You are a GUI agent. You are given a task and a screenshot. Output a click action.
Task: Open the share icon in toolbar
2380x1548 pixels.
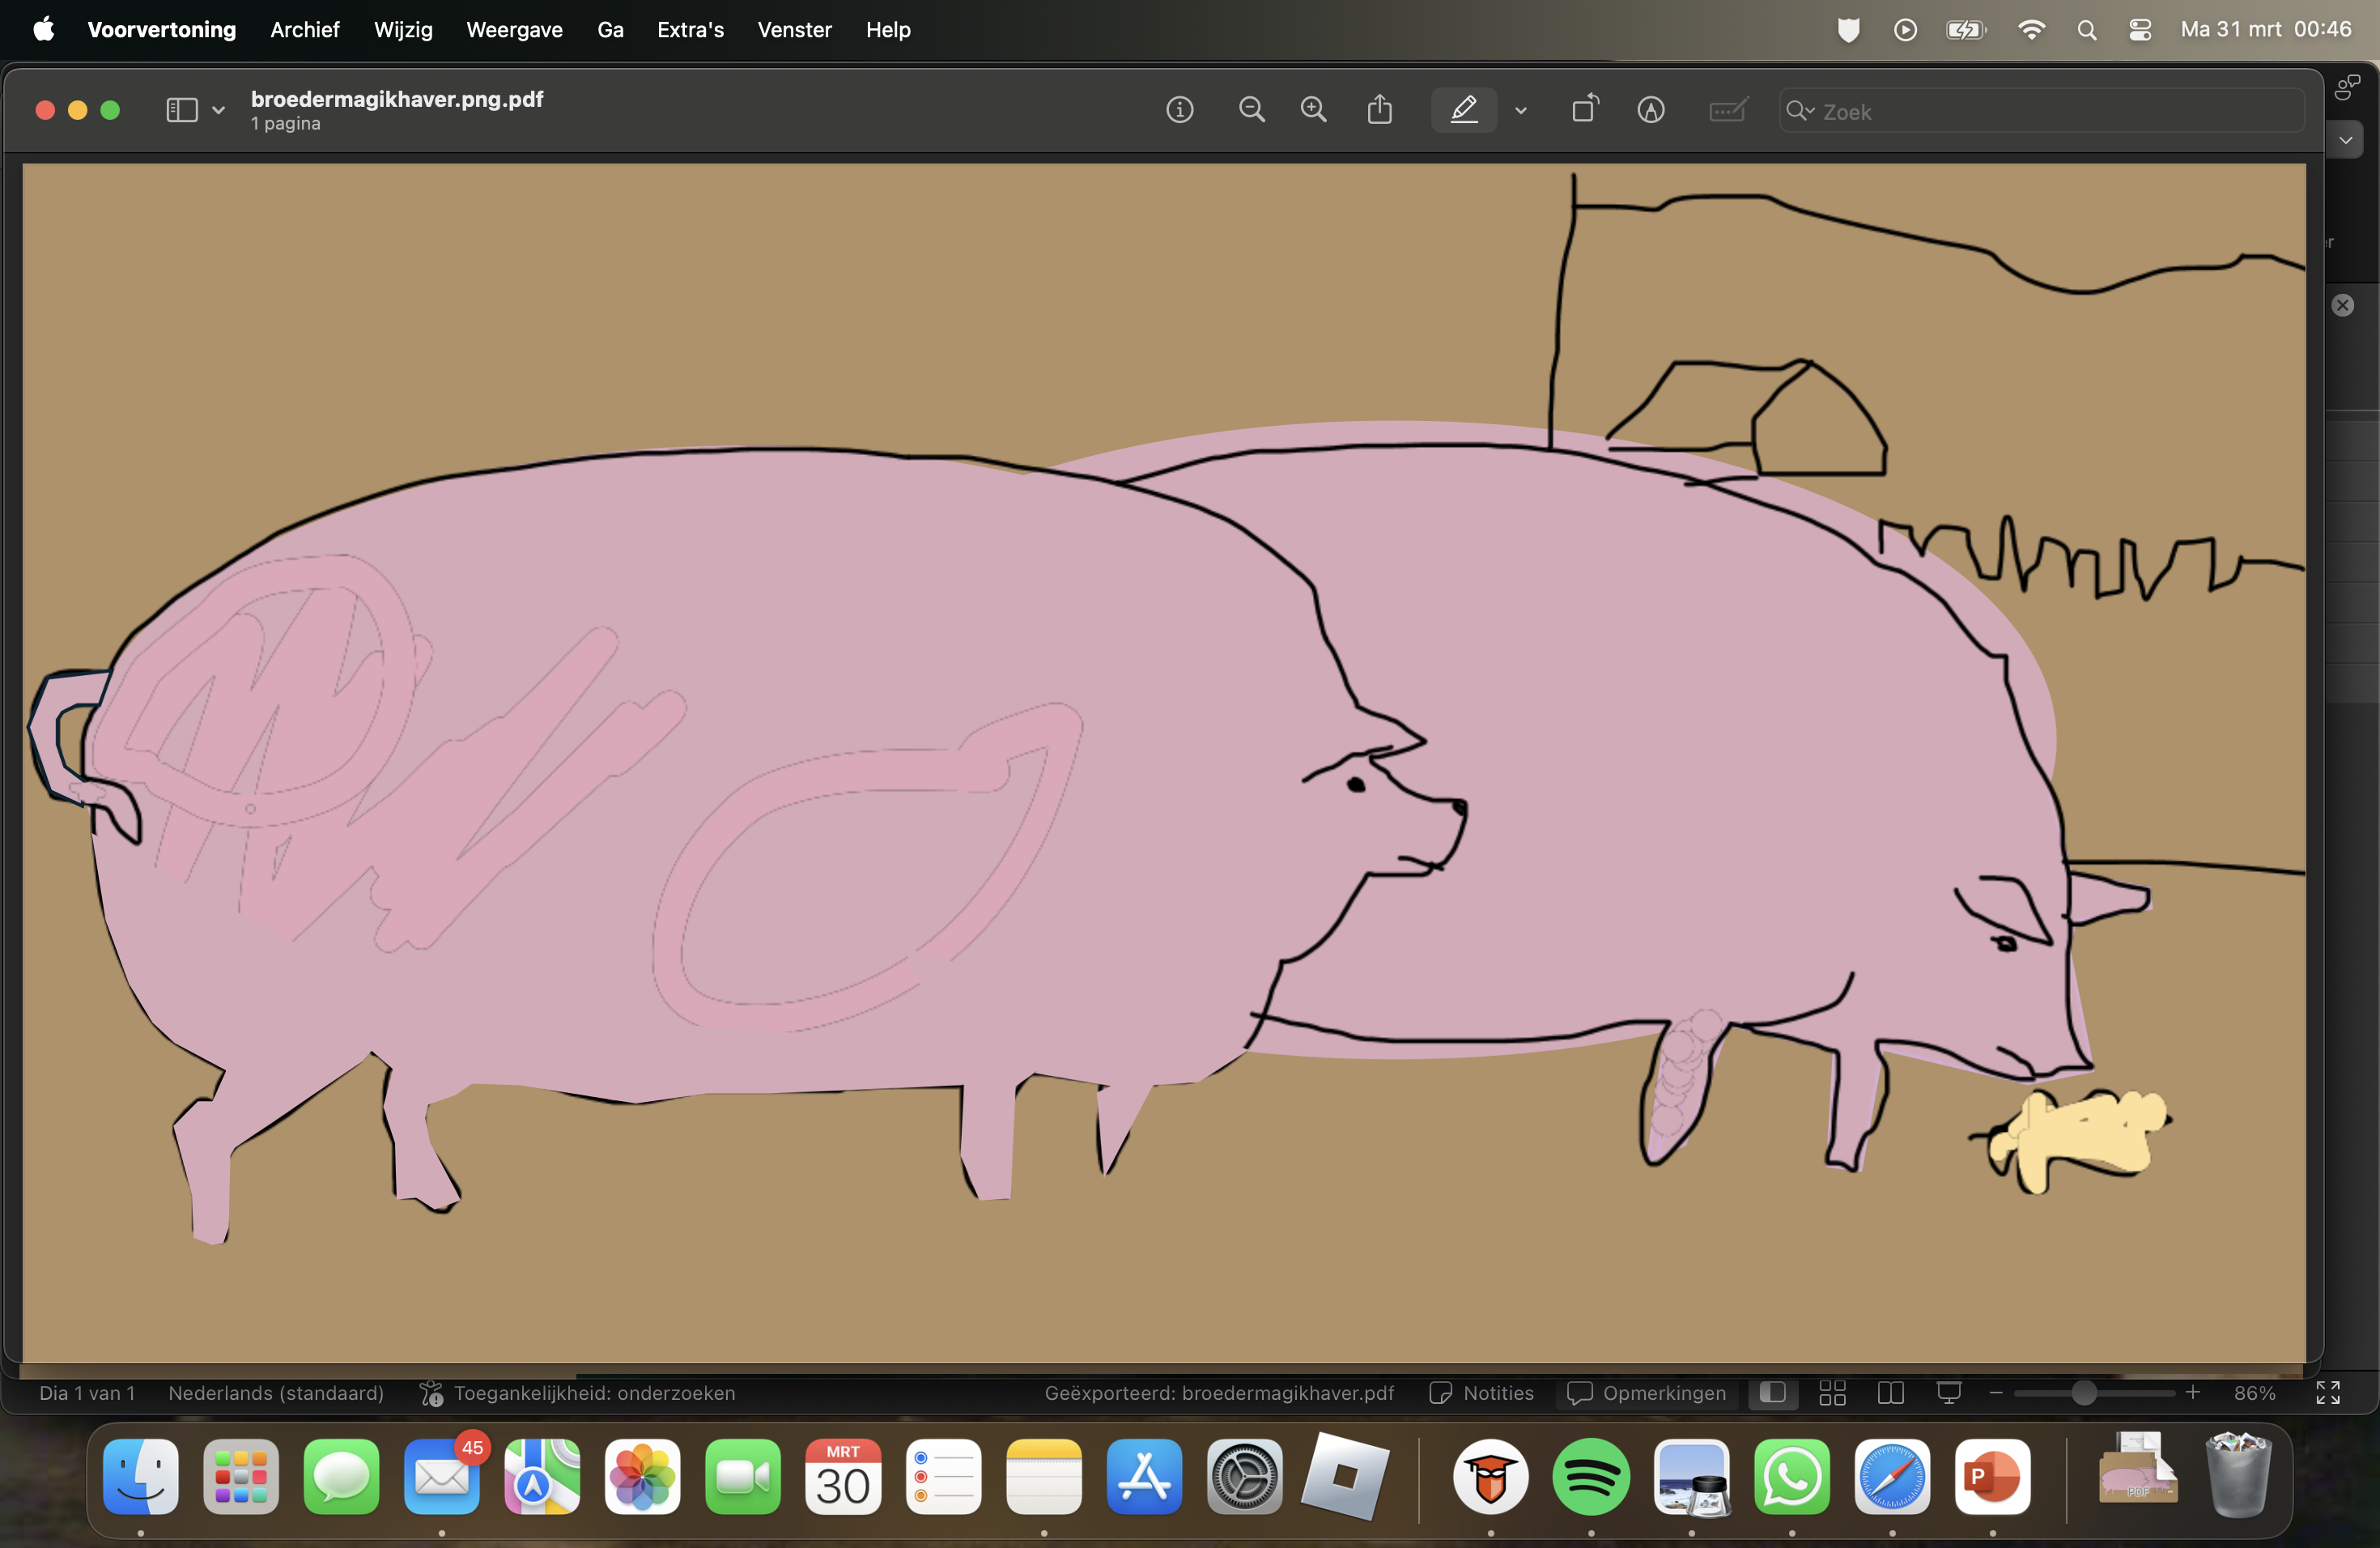pos(1379,110)
